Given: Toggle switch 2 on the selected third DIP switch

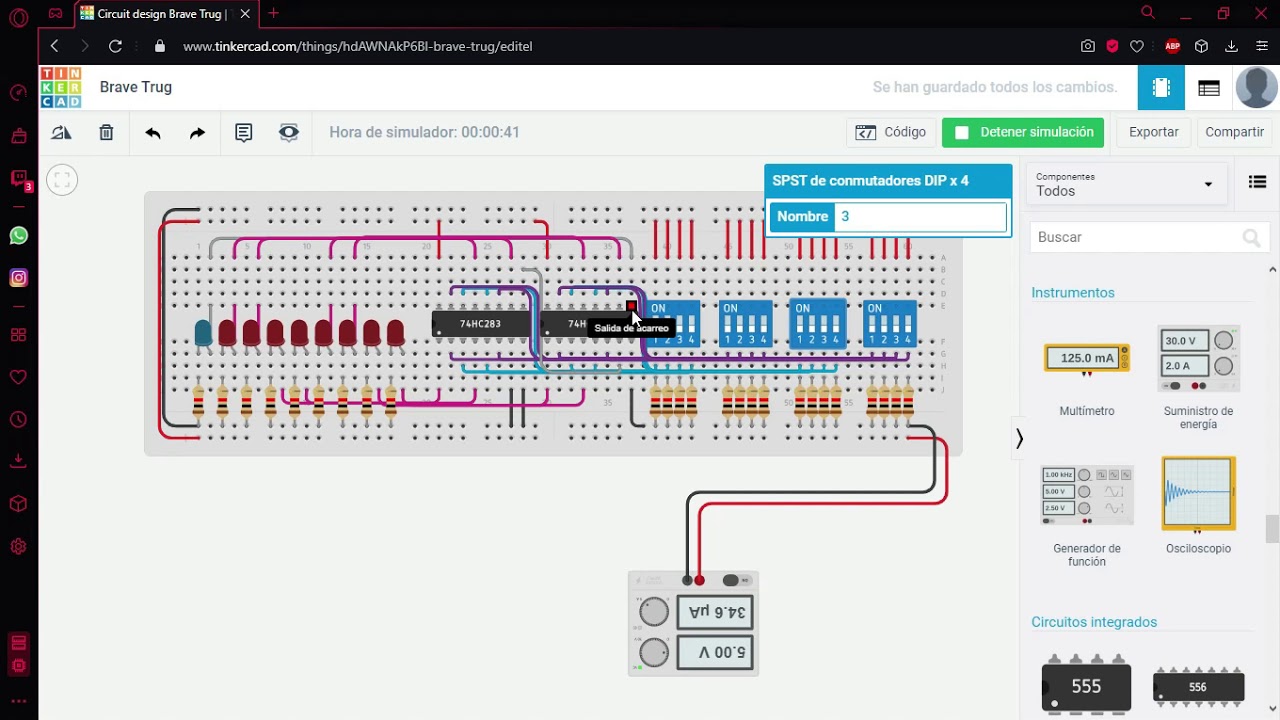Looking at the screenshot, I should point(814,326).
